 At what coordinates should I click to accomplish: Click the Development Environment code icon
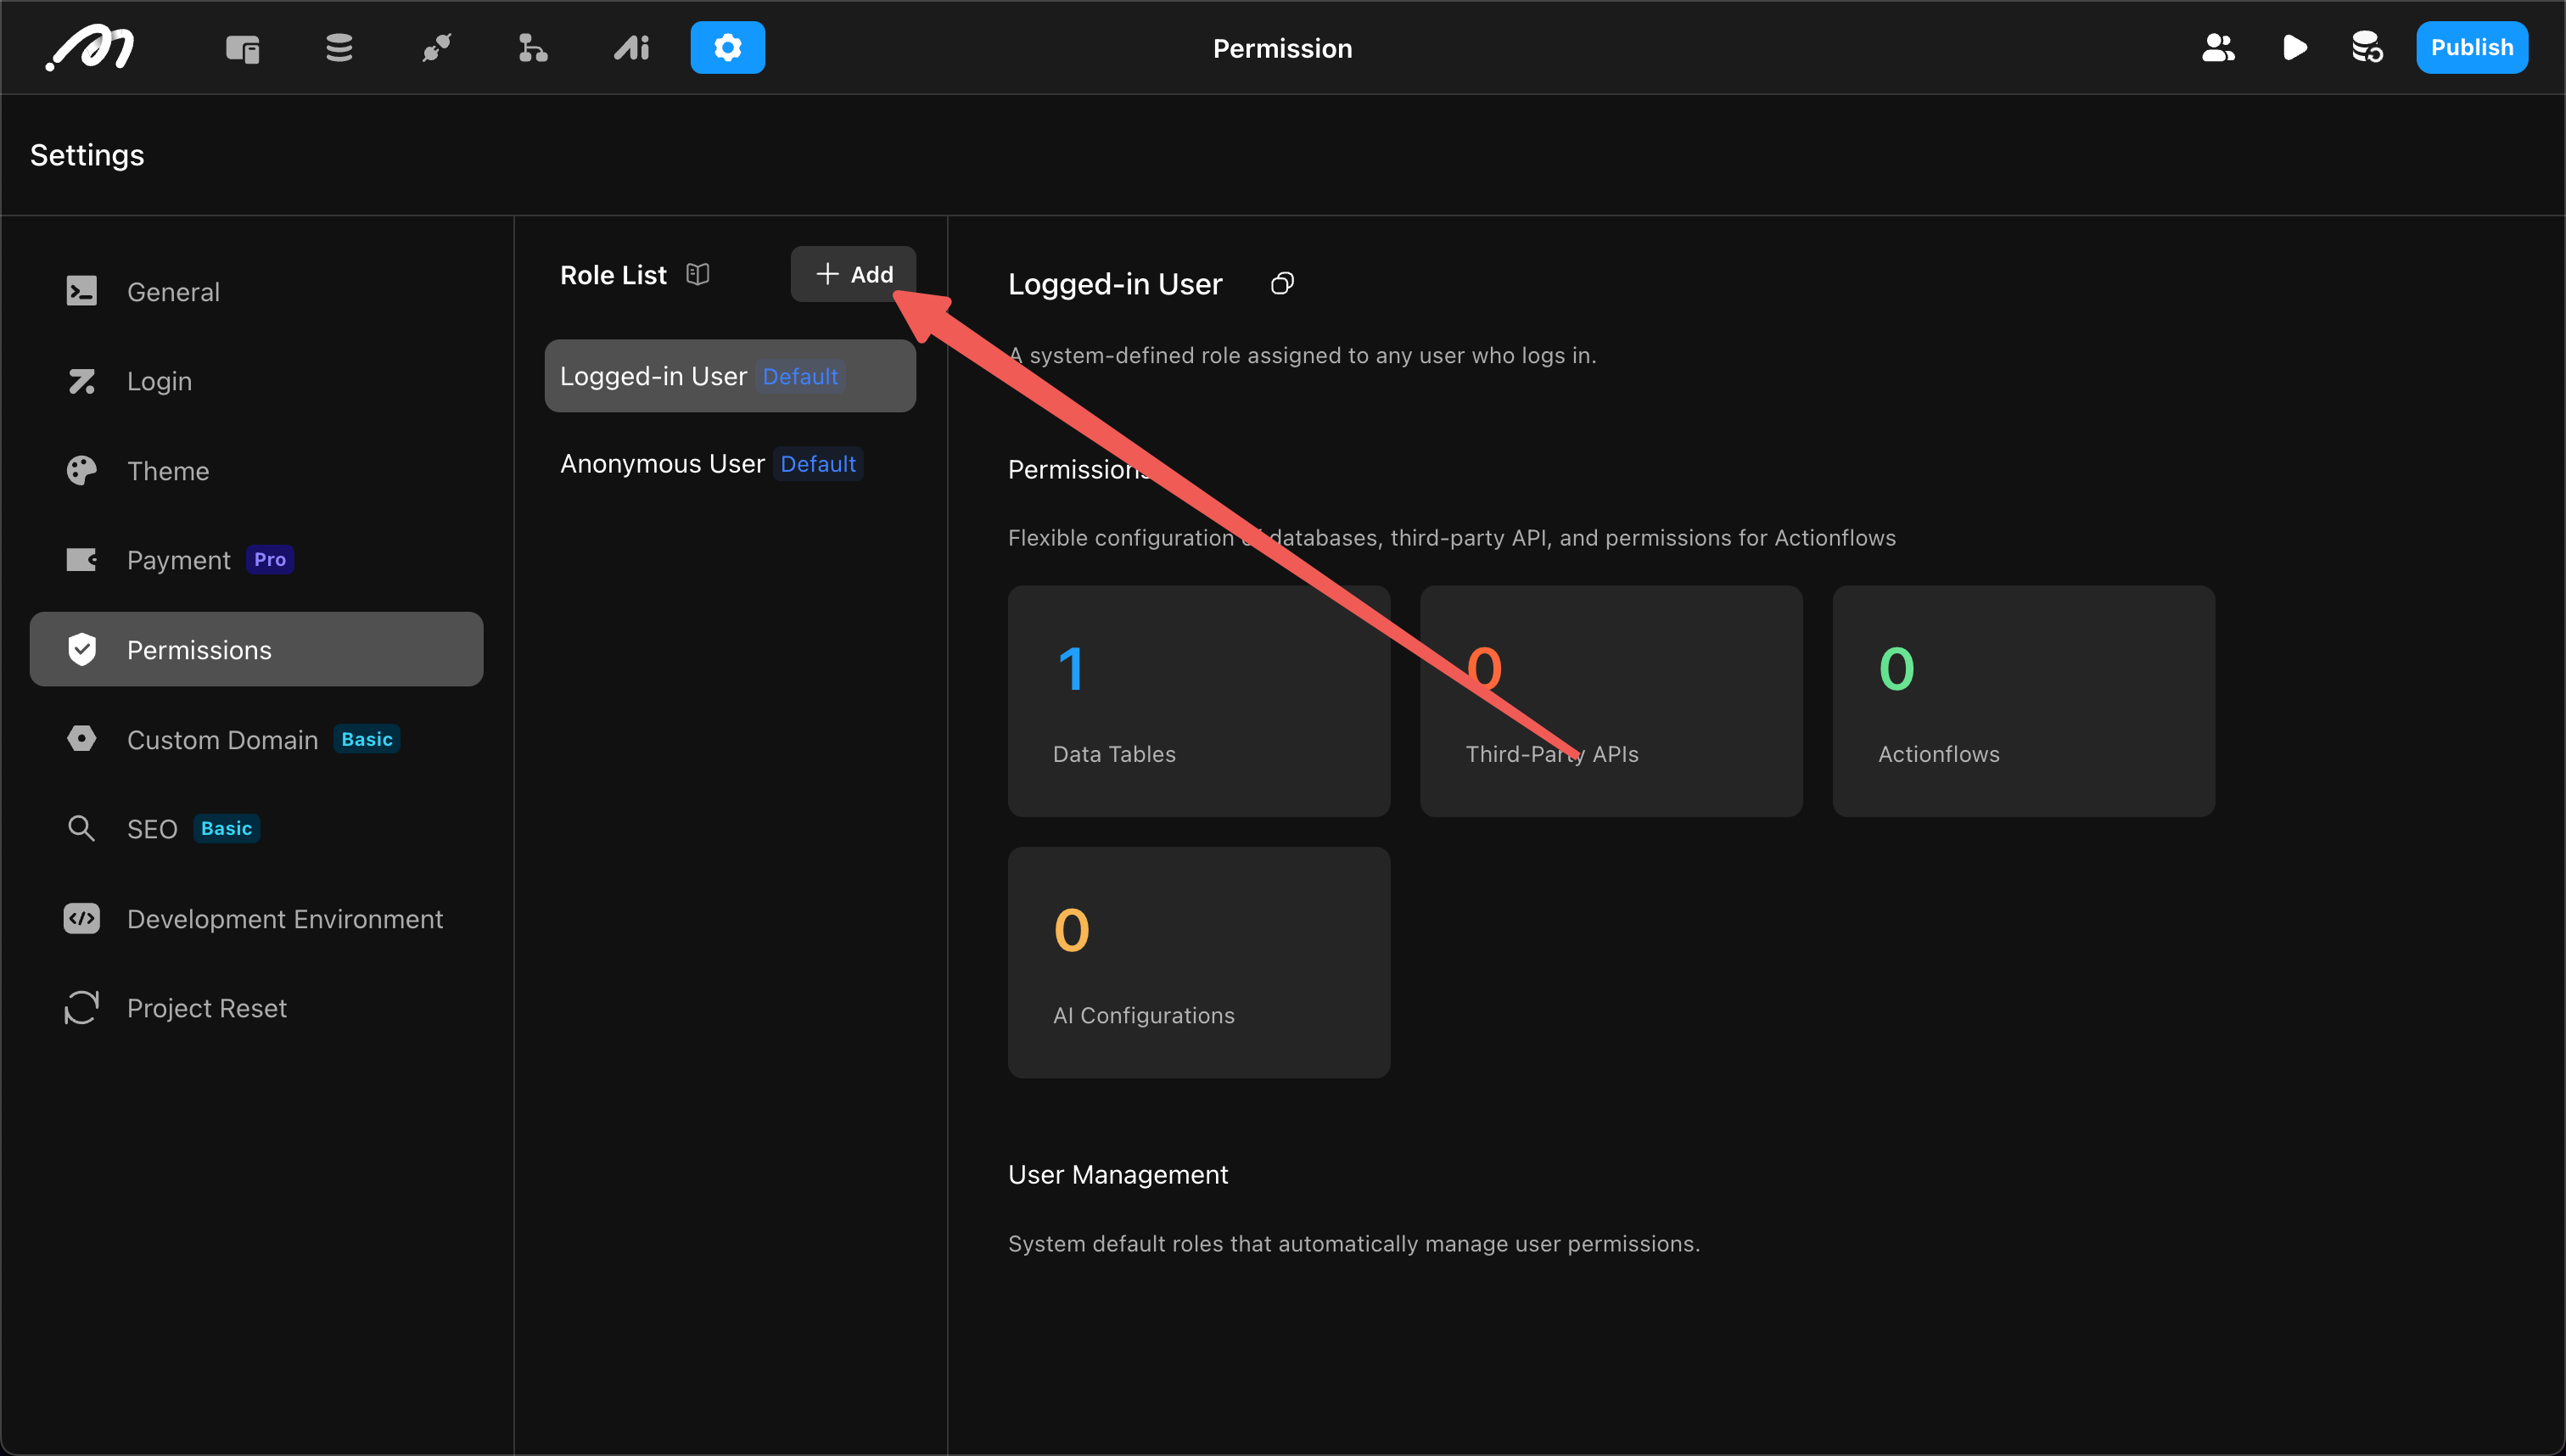(x=82, y=918)
